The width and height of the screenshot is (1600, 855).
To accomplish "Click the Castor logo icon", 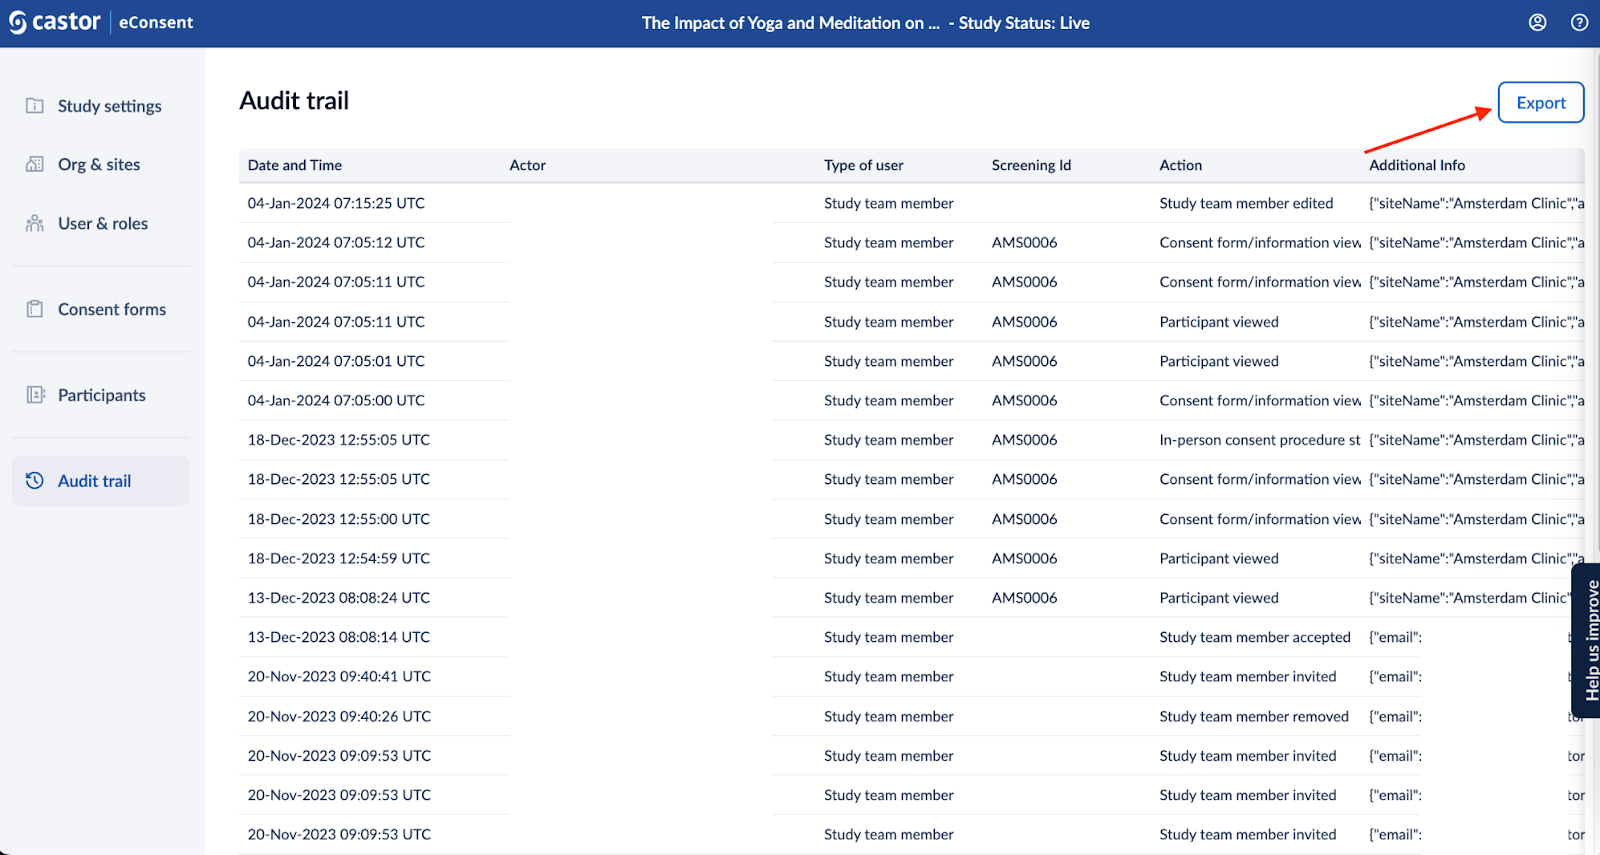I will (x=18, y=22).
